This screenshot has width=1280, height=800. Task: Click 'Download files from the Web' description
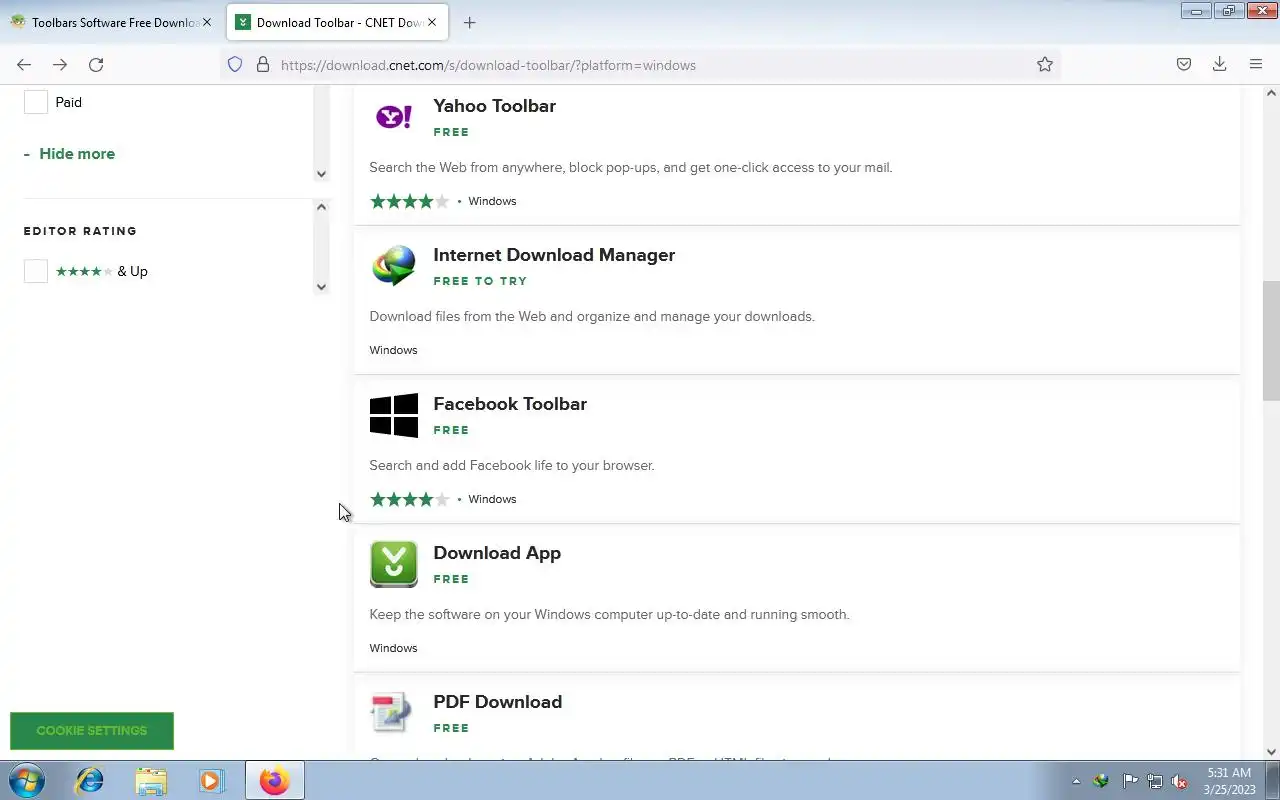pos(592,317)
